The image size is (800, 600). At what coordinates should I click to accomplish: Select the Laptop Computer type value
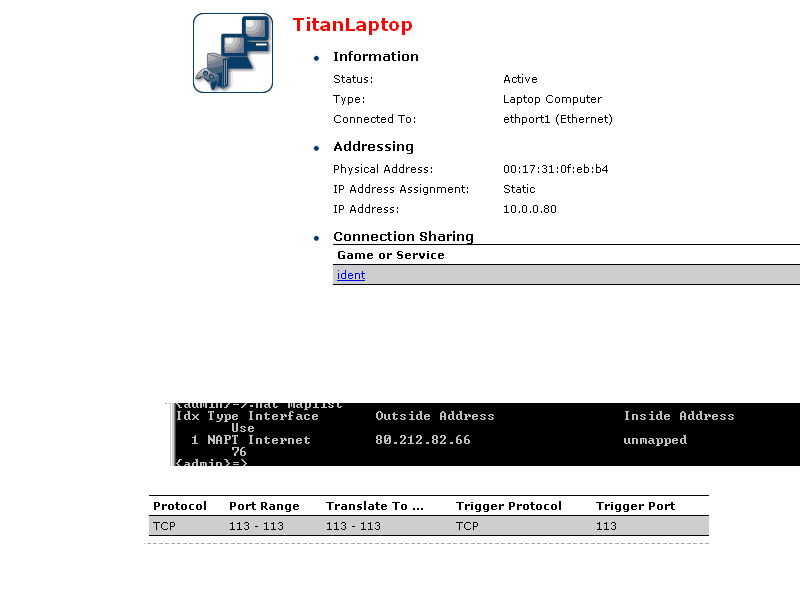coord(553,99)
